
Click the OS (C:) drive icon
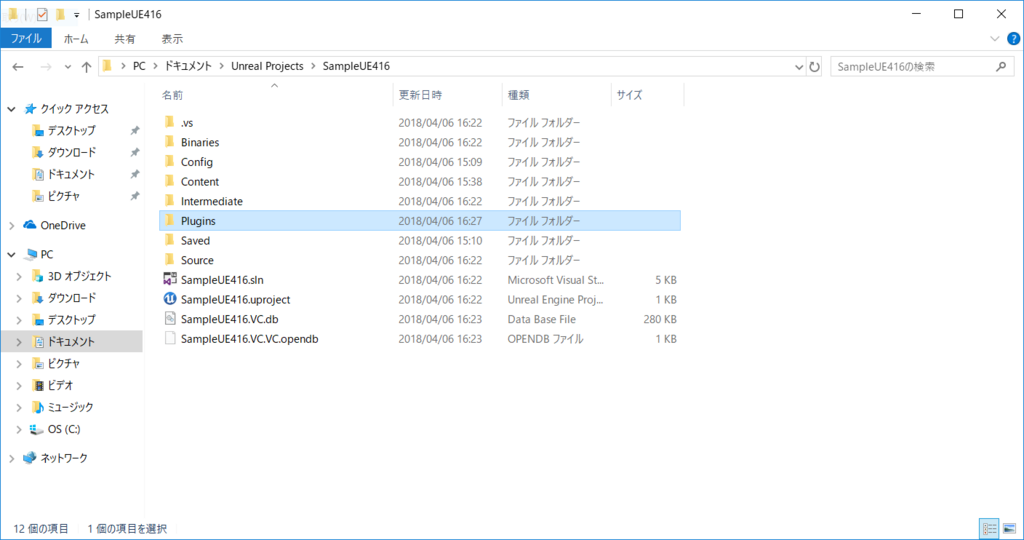point(37,429)
